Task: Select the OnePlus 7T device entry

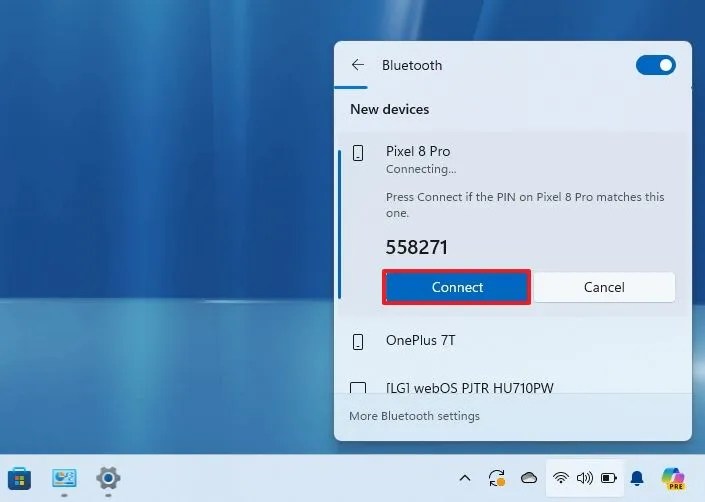Action: 513,341
